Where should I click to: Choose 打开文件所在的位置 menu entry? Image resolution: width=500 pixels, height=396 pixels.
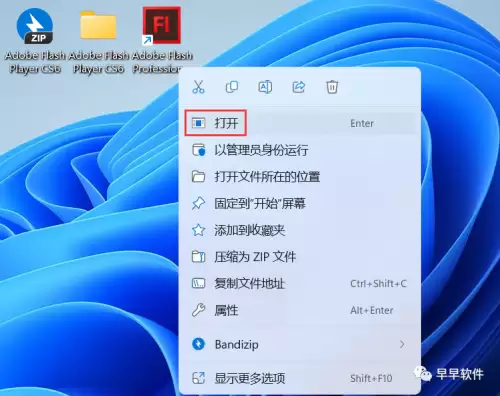pyautogui.click(x=300, y=177)
